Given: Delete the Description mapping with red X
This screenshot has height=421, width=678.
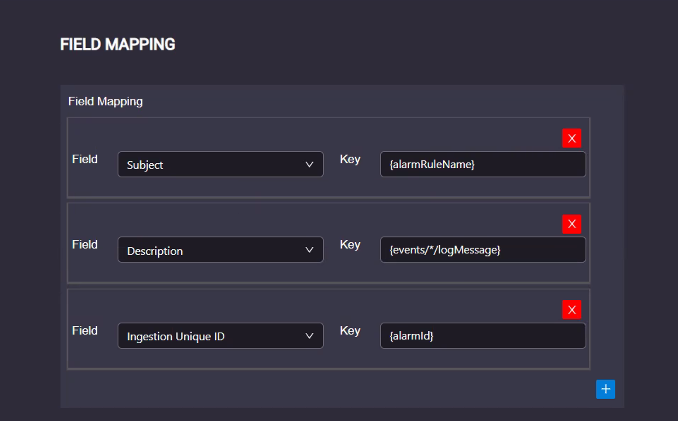Looking at the screenshot, I should tap(571, 224).
